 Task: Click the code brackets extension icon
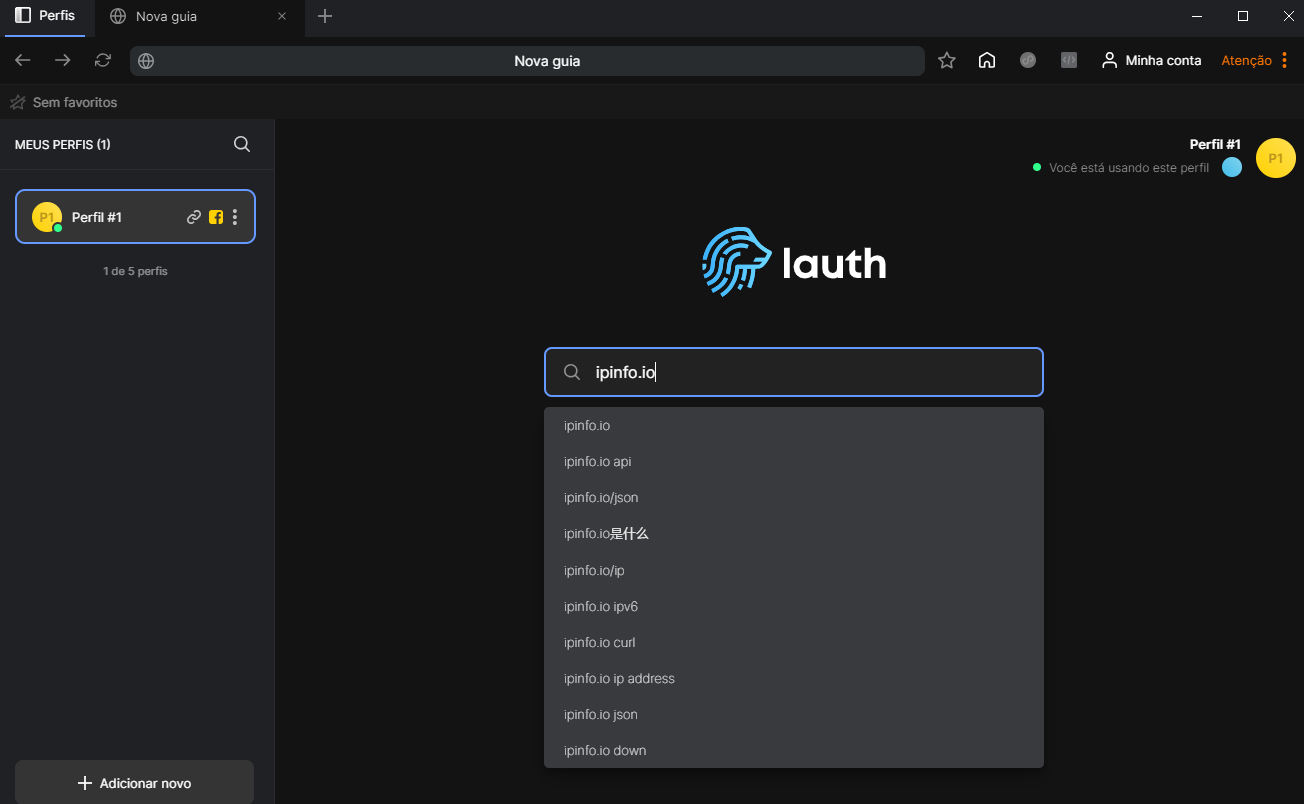pos(1068,60)
